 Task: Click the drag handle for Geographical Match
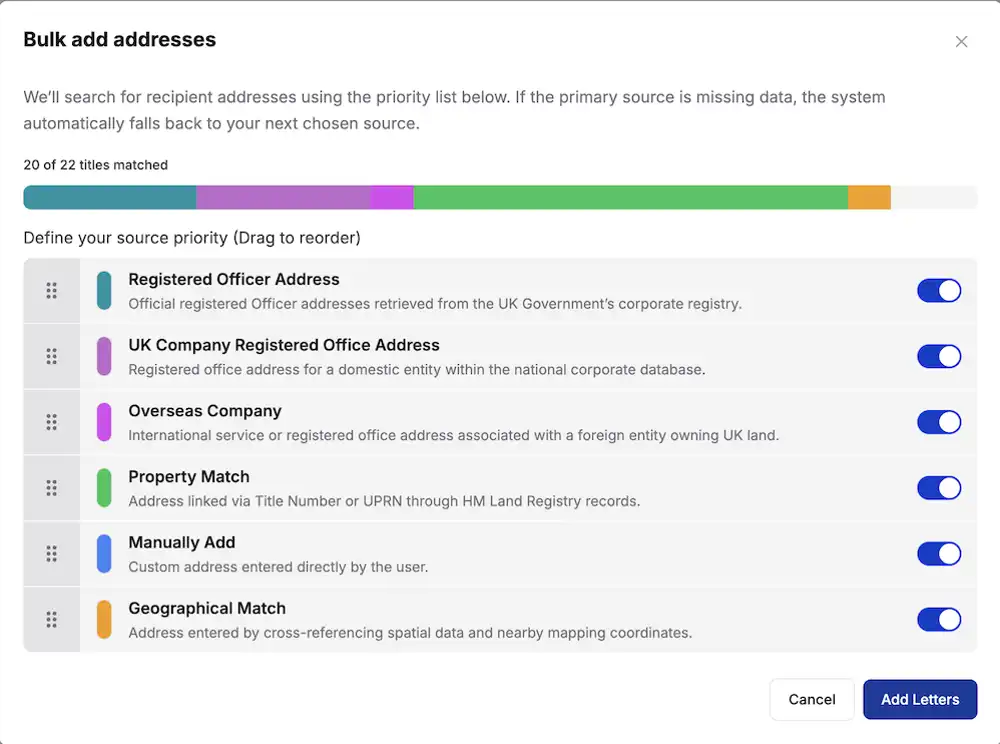click(x=52, y=619)
